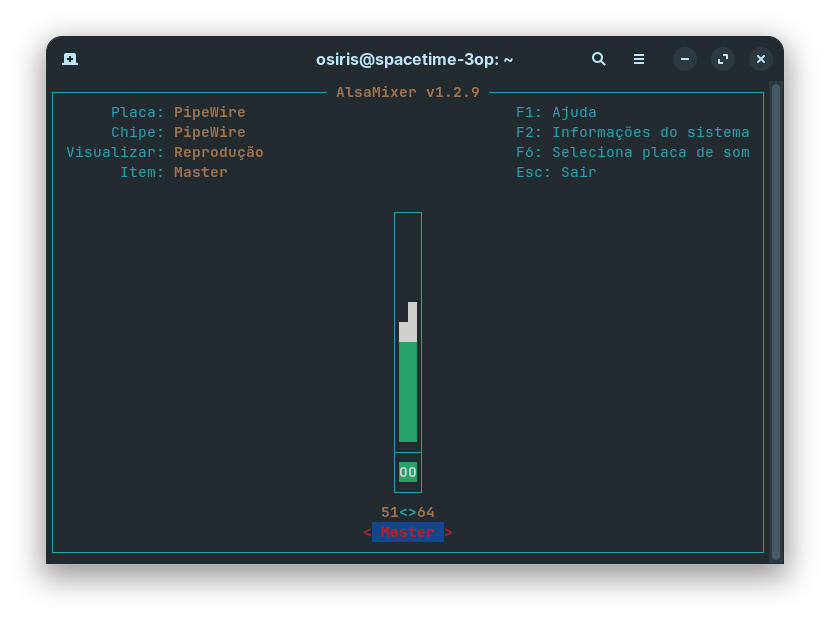Close the terminal window
The height and width of the screenshot is (620, 830).
tap(761, 59)
